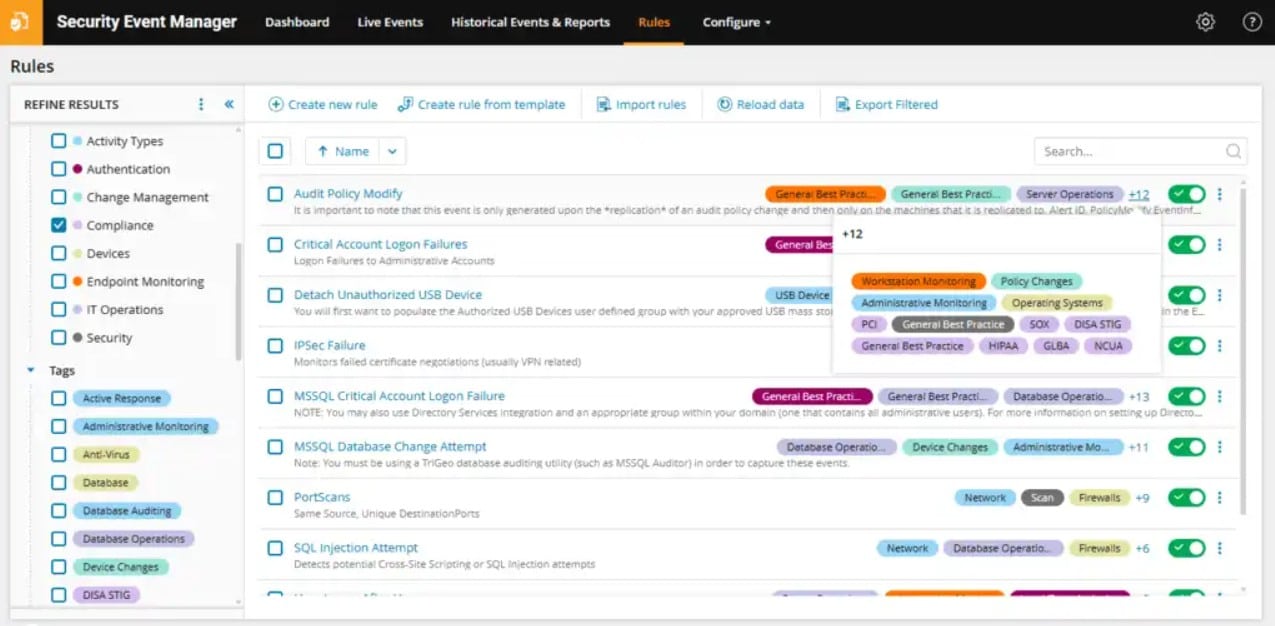Click the Scan tag on PortScans row
The width and height of the screenshot is (1275, 626).
1042,497
